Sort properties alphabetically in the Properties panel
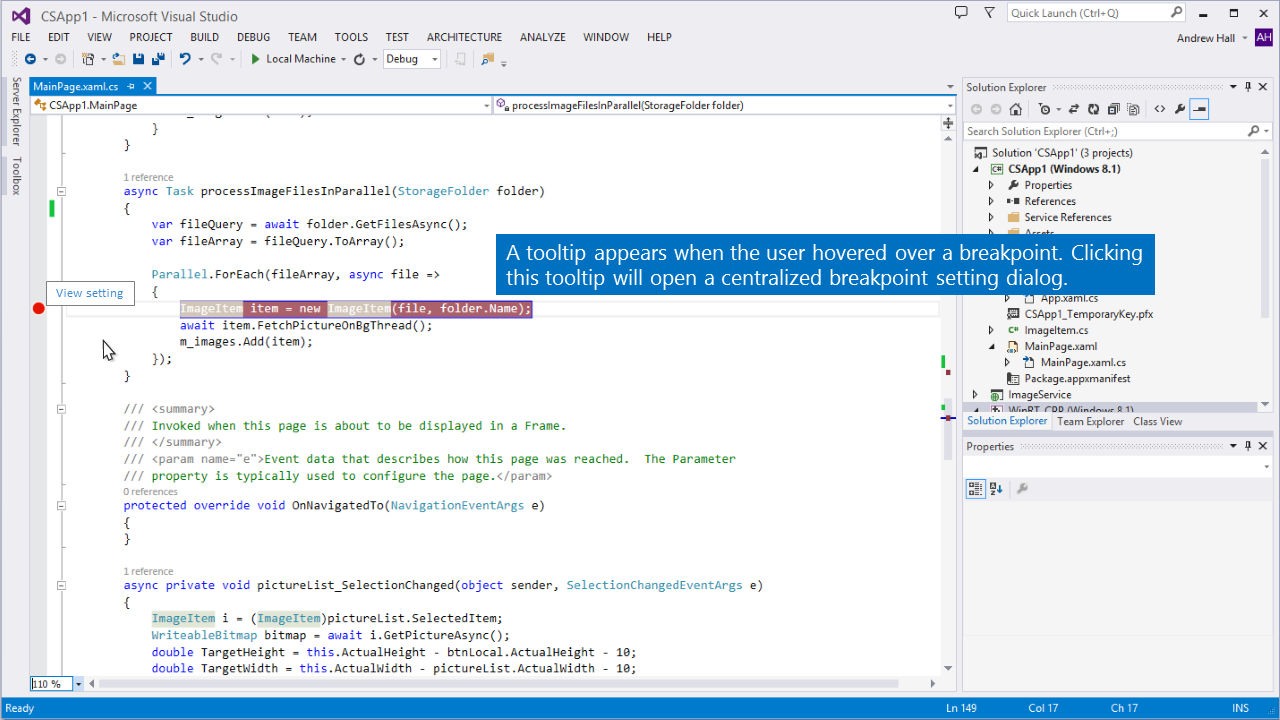The image size is (1280, 720). point(996,489)
